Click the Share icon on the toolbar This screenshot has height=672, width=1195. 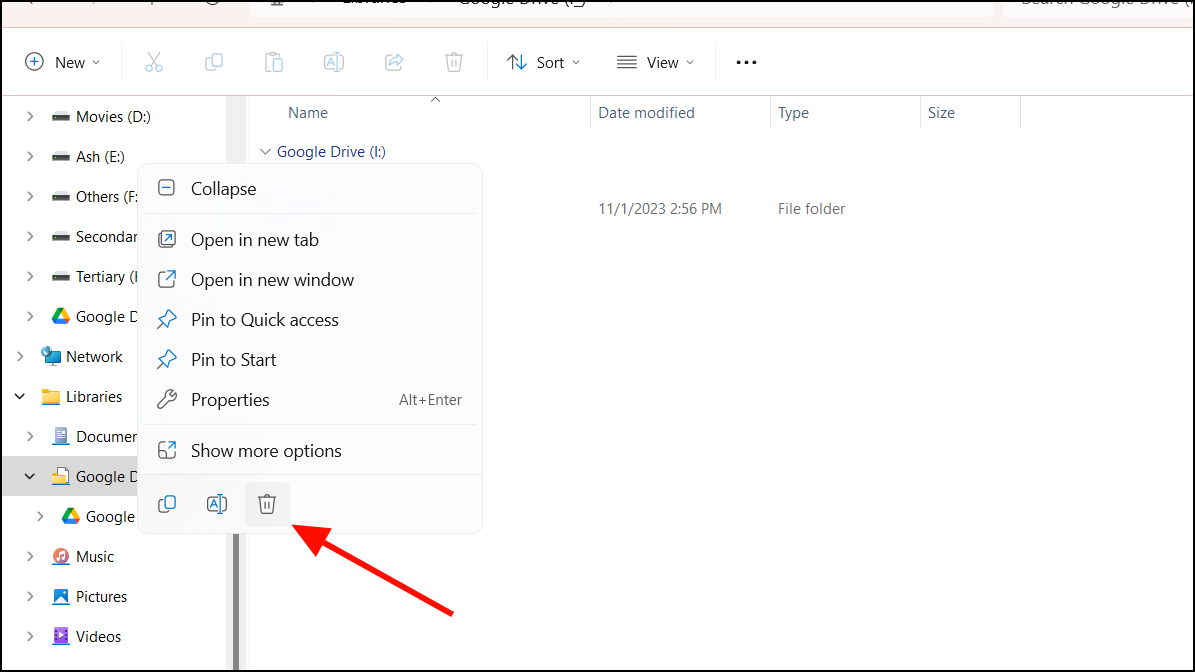(x=394, y=61)
